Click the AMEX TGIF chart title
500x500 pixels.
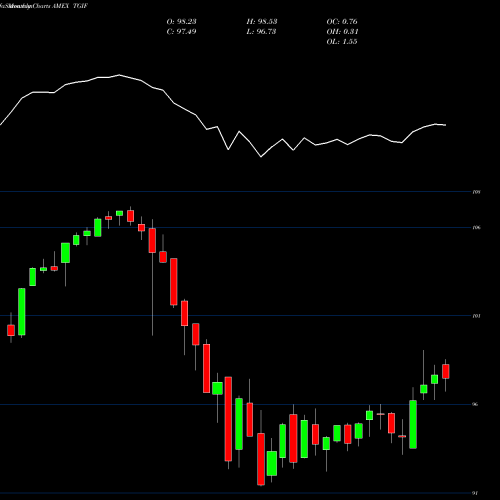pos(70,6)
